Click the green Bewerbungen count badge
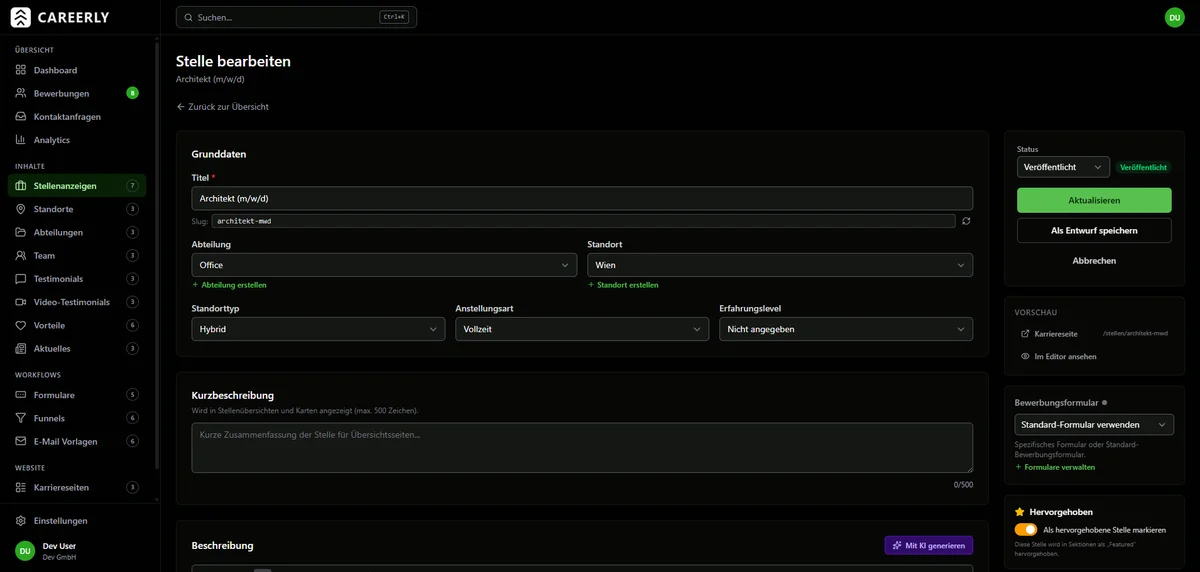The image size is (1200, 572). point(132,93)
